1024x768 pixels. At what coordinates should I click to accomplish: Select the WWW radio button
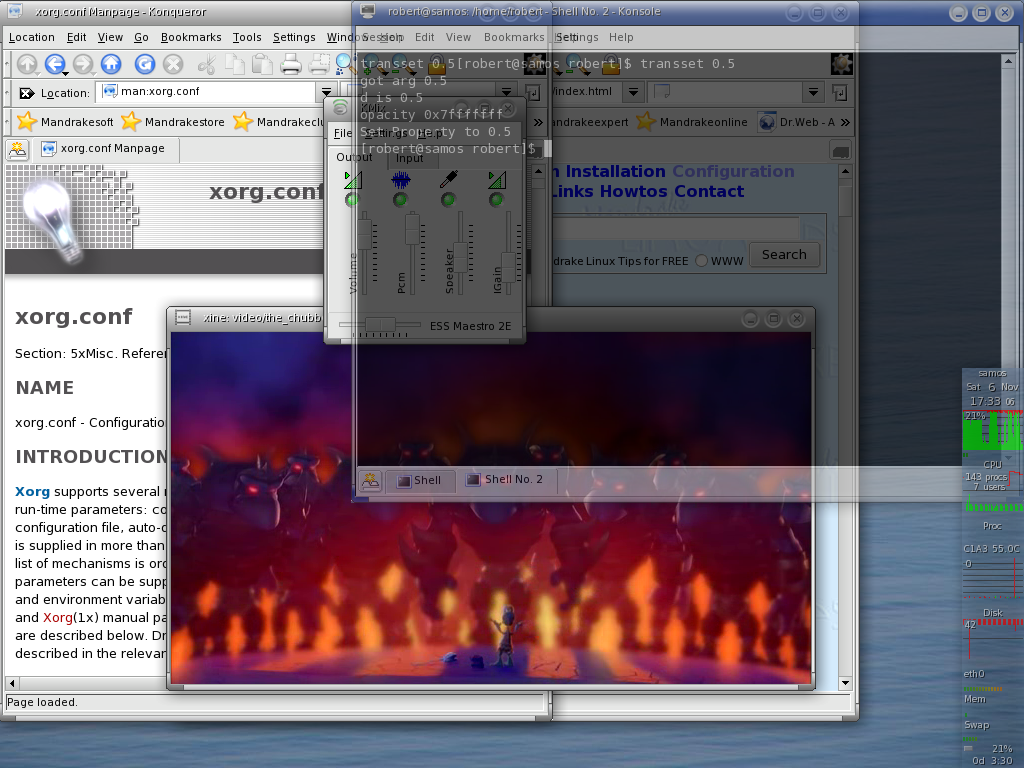701,261
